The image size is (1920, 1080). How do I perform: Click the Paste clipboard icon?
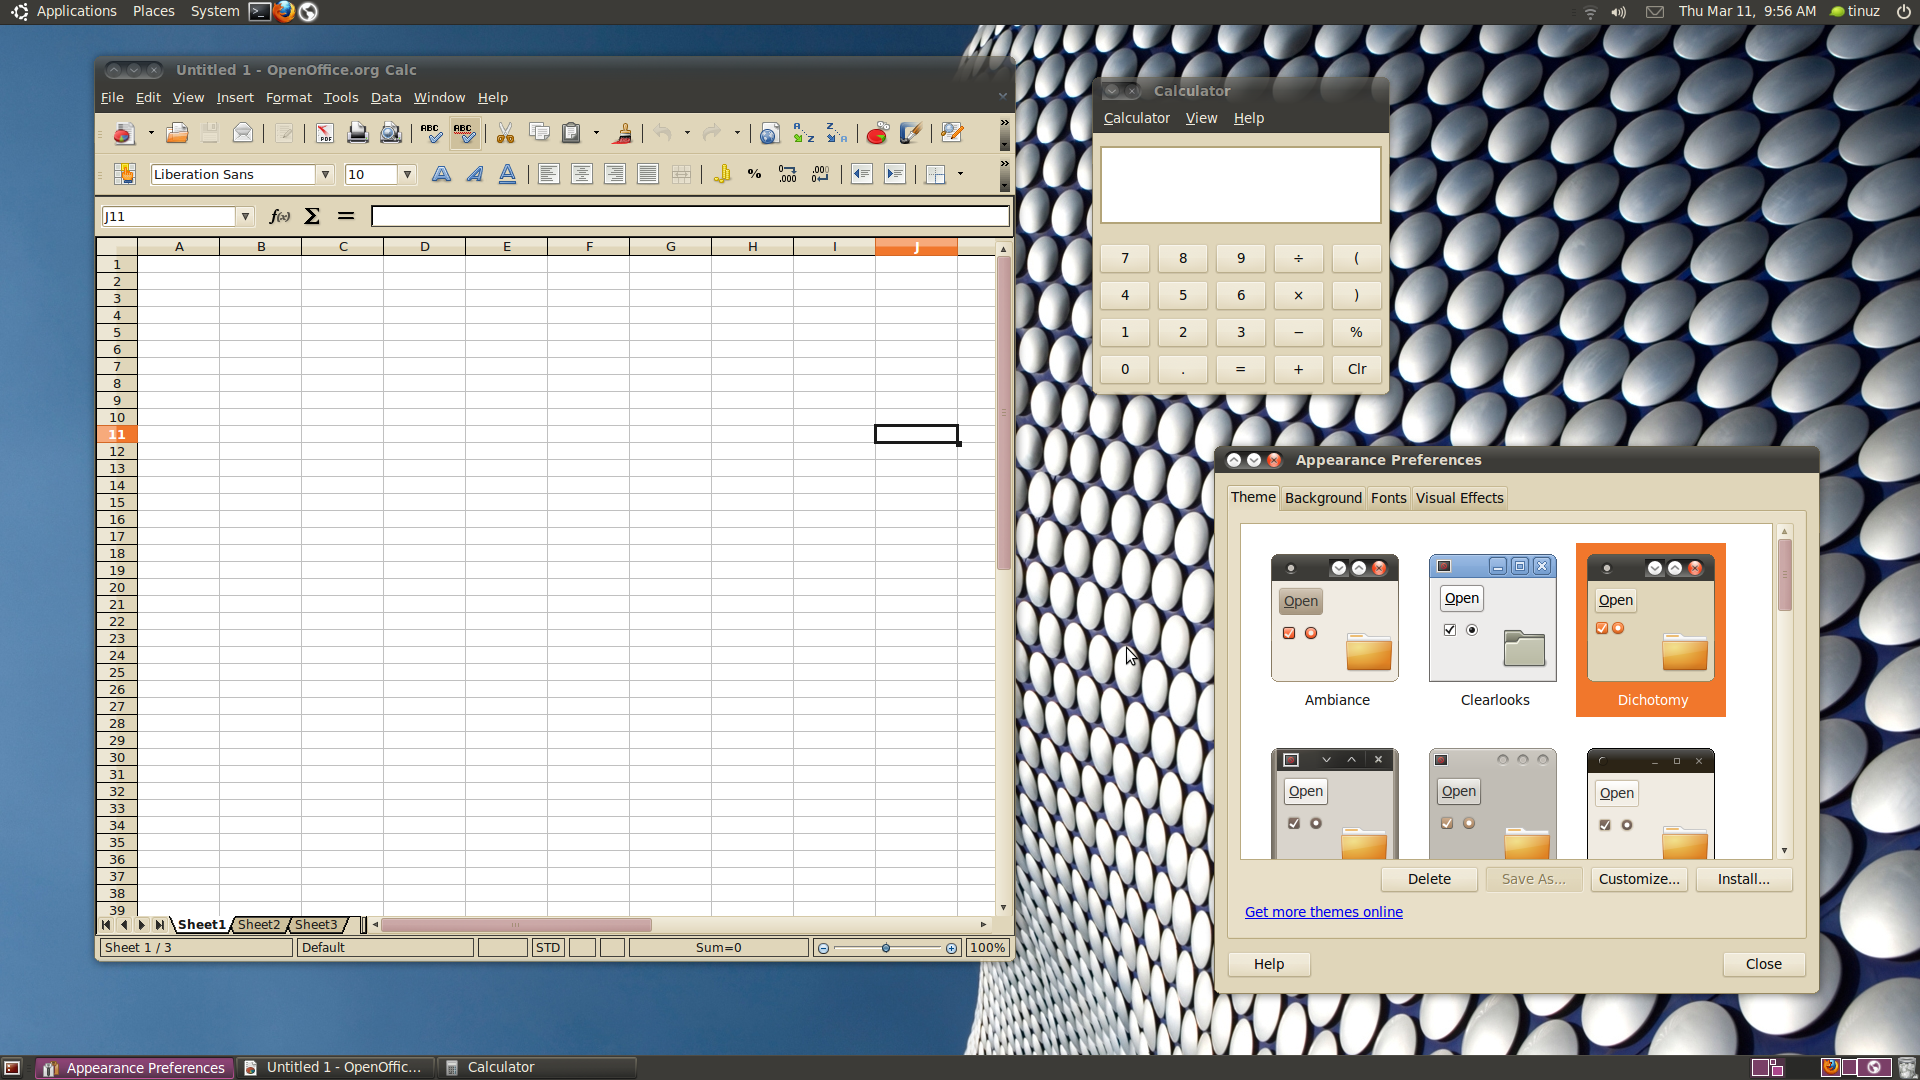(572, 133)
